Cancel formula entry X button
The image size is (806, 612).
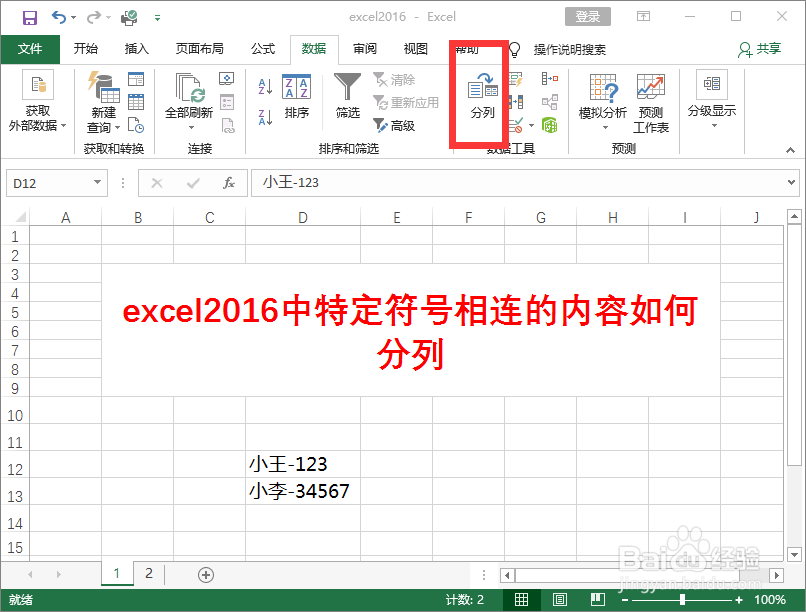click(x=157, y=183)
